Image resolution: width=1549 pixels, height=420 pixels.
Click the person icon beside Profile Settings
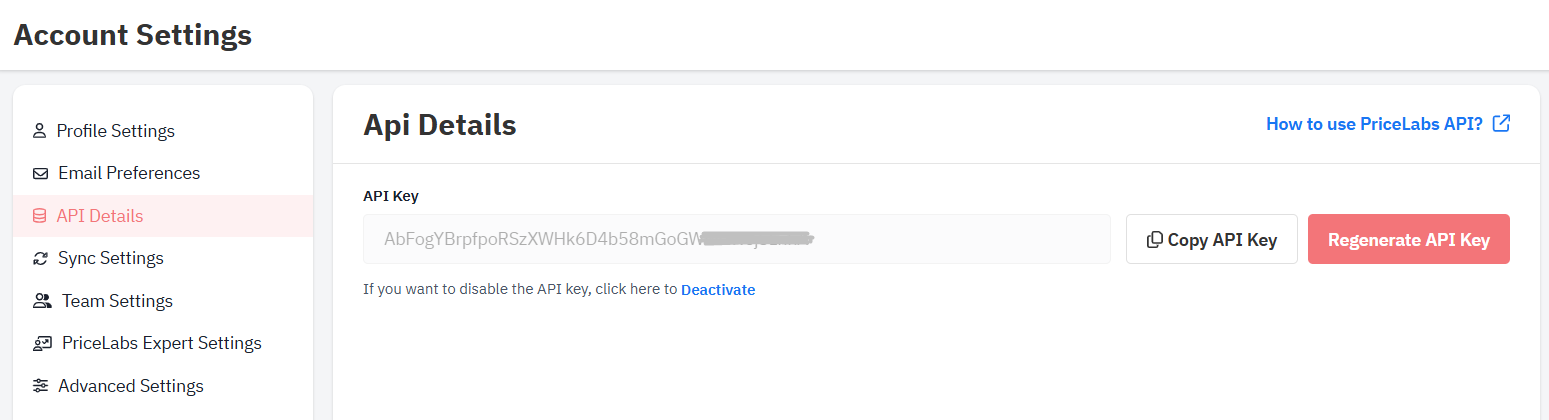click(40, 131)
